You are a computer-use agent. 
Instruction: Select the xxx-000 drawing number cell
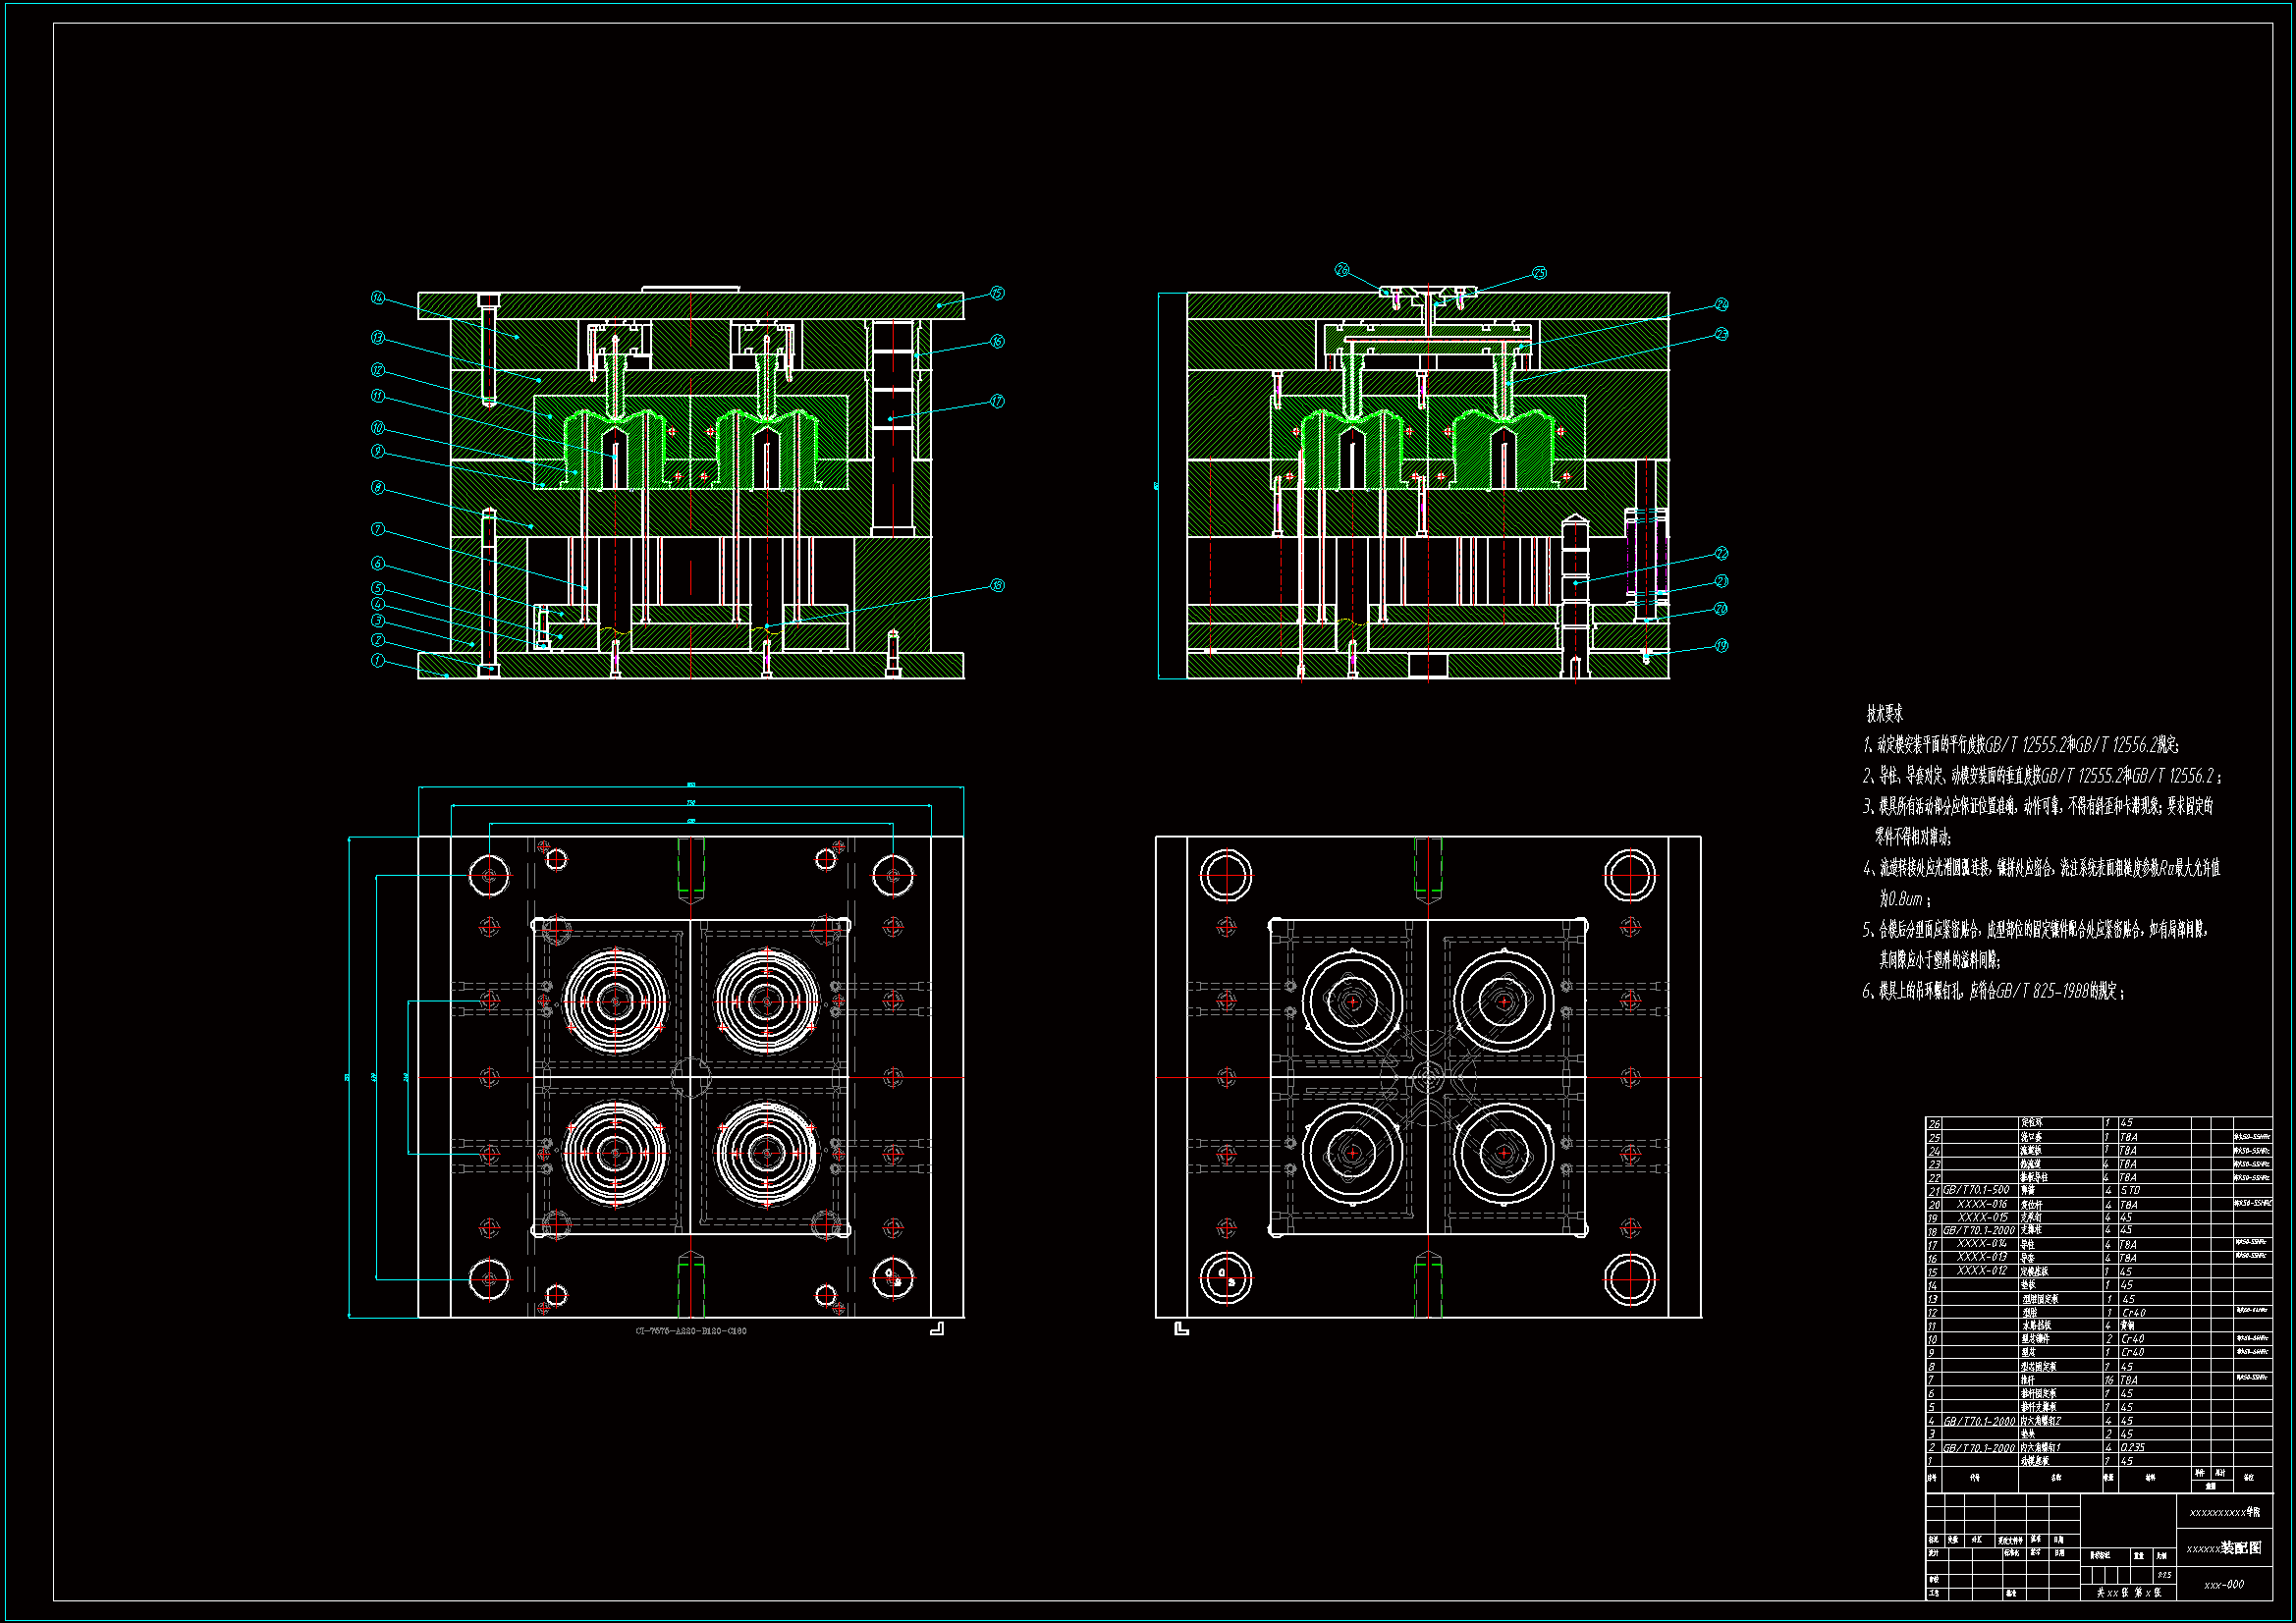pos(2223,1584)
